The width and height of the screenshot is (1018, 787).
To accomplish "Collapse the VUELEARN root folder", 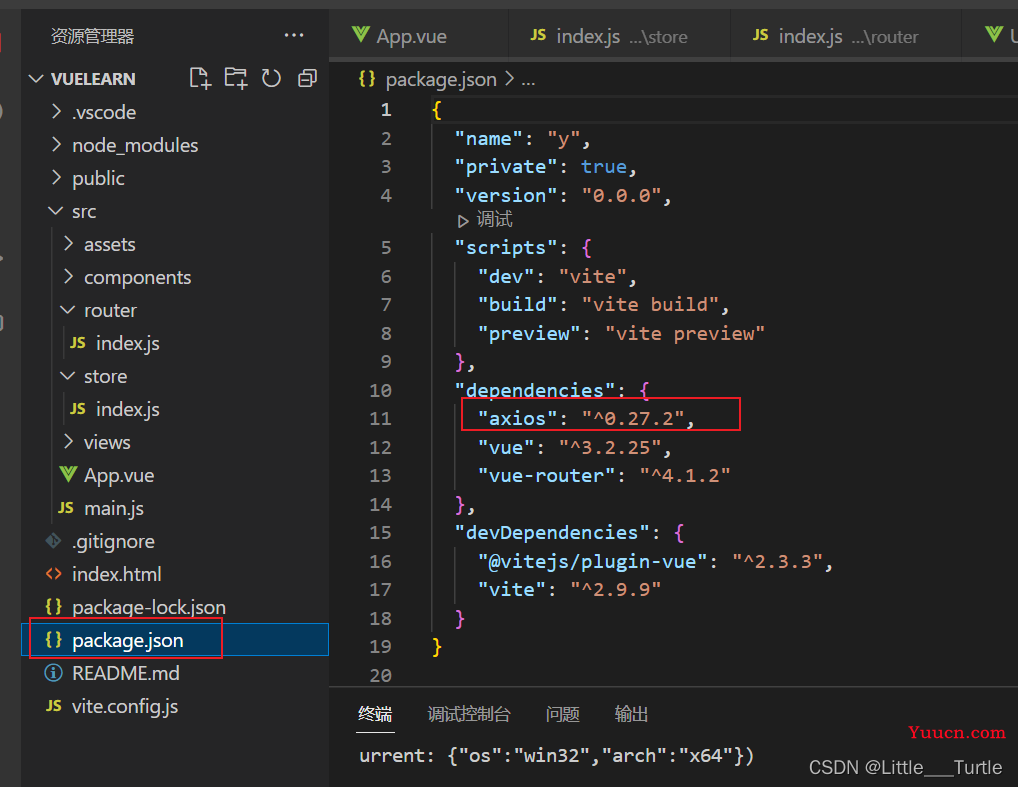I will click(x=36, y=79).
